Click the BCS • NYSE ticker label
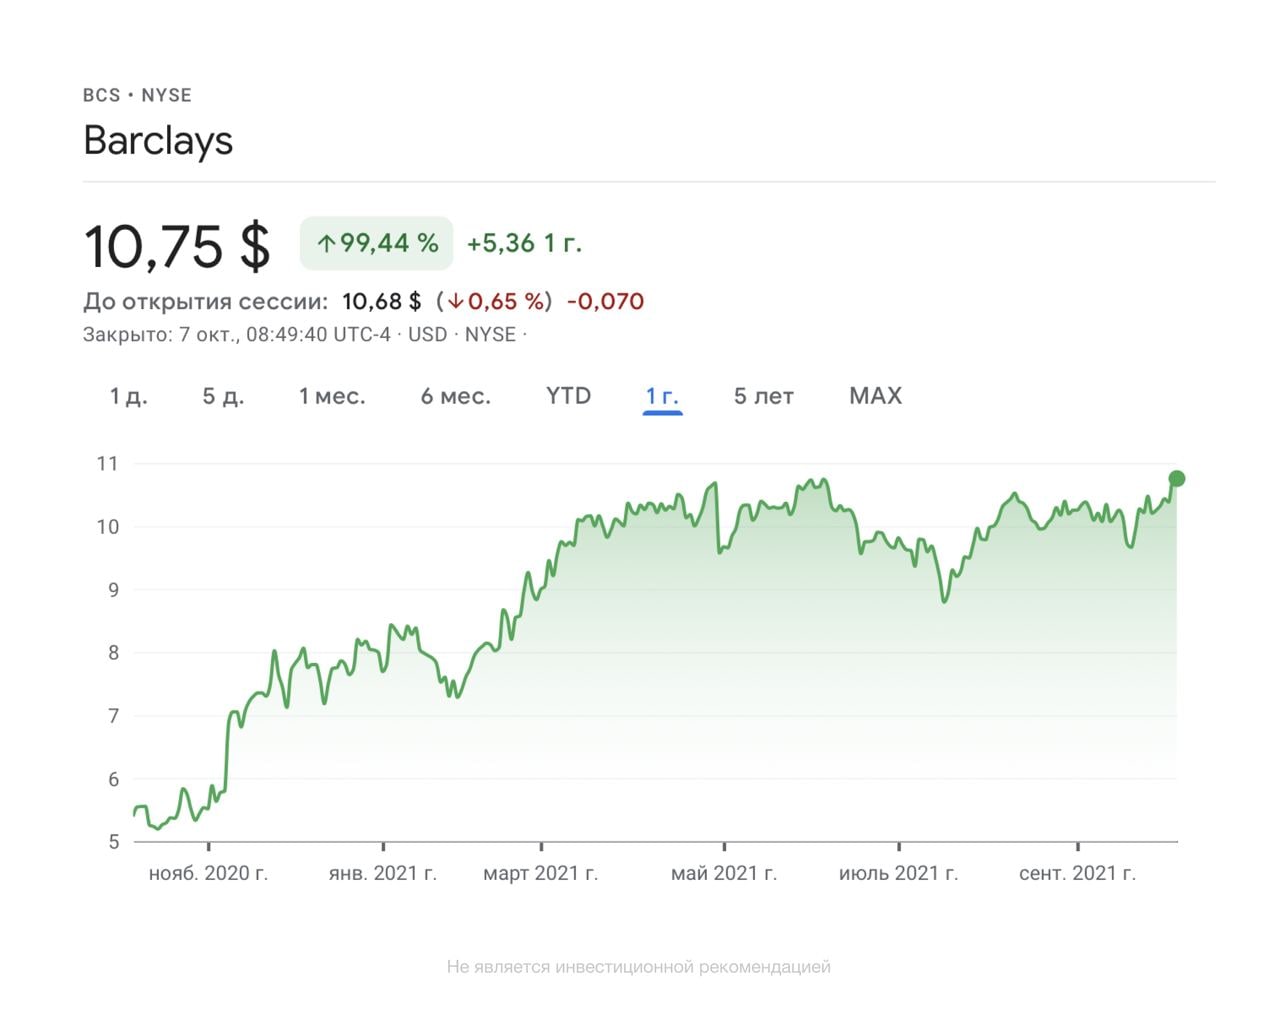 click(137, 95)
